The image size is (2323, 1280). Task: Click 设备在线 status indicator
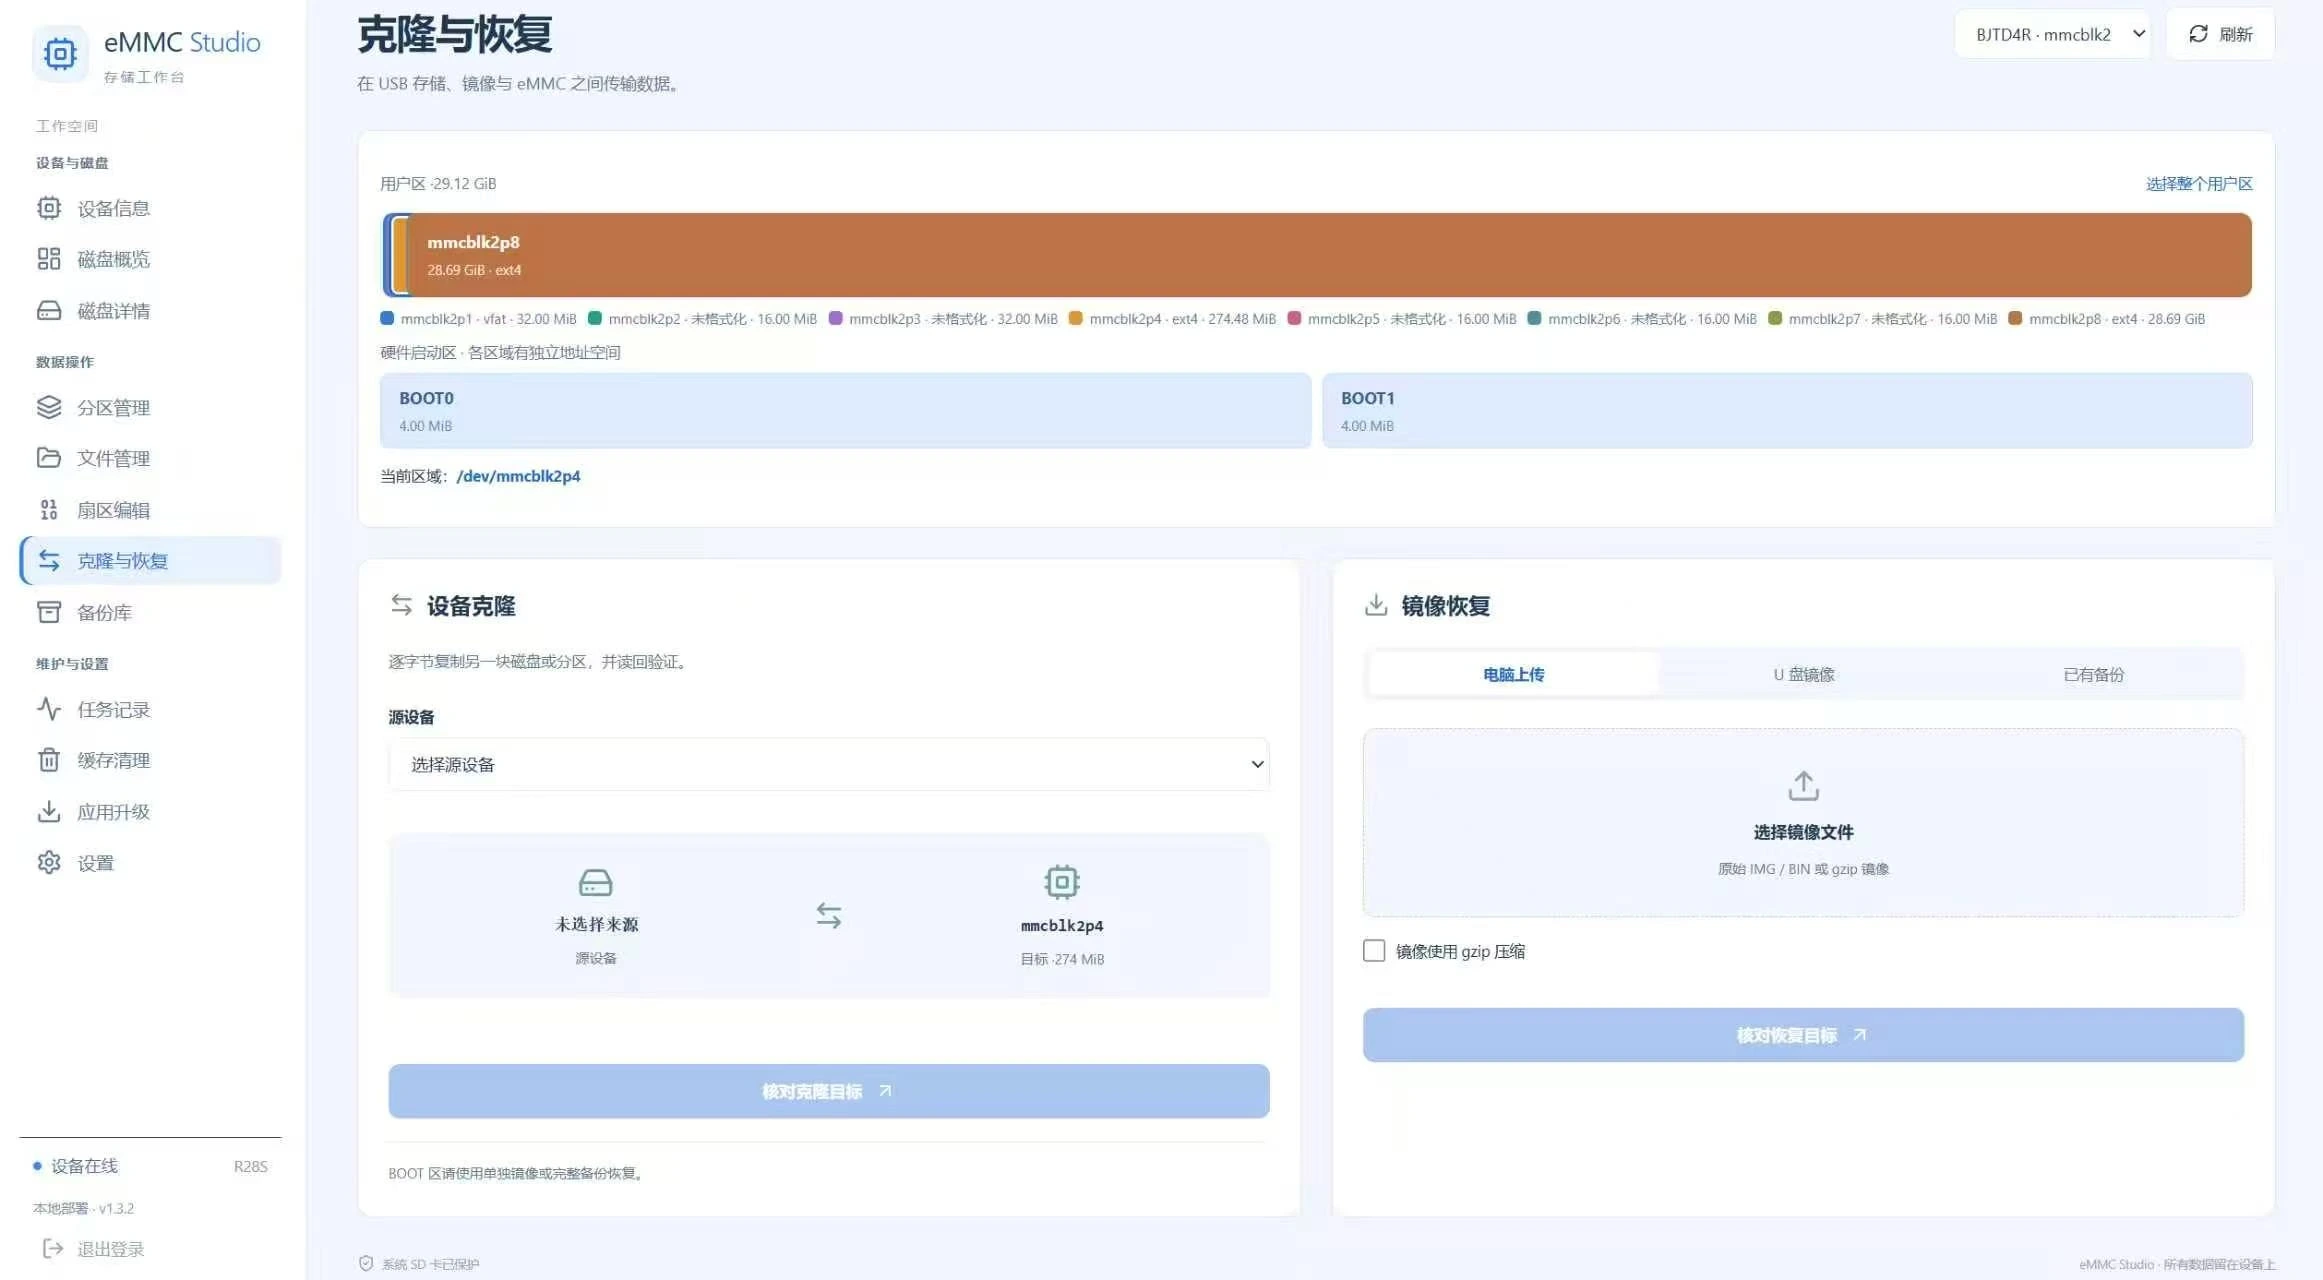pyautogui.click(x=76, y=1166)
